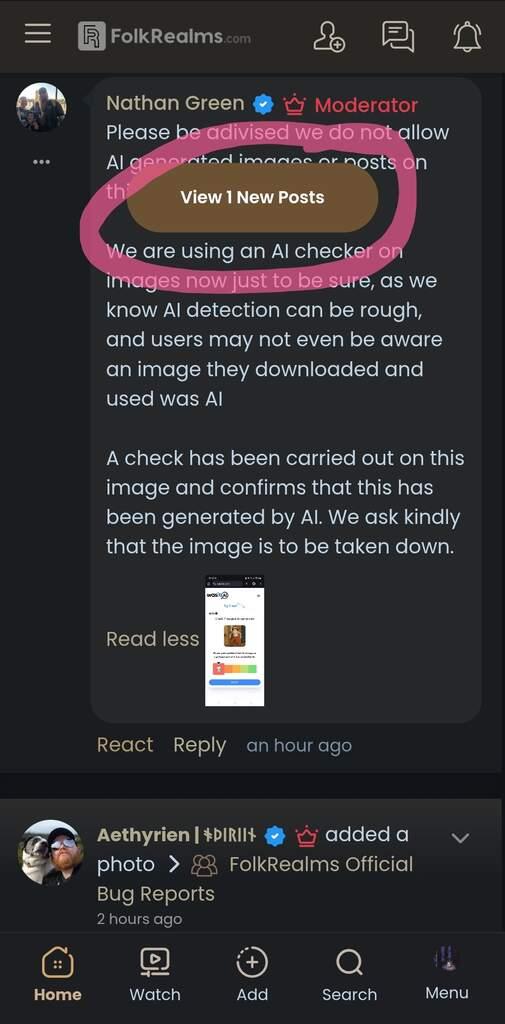Open the AI checker screenshot thumbnail
This screenshot has width=505, height=1024.
[235, 641]
